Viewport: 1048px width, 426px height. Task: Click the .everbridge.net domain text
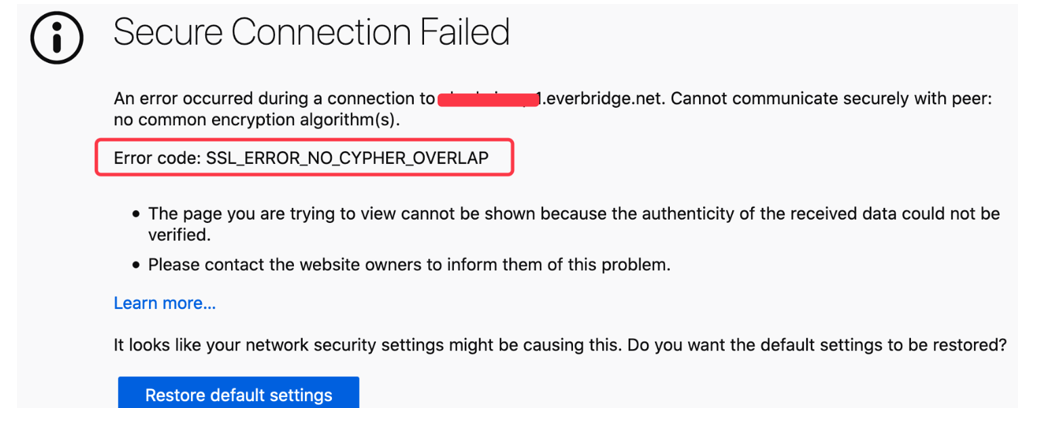601,98
